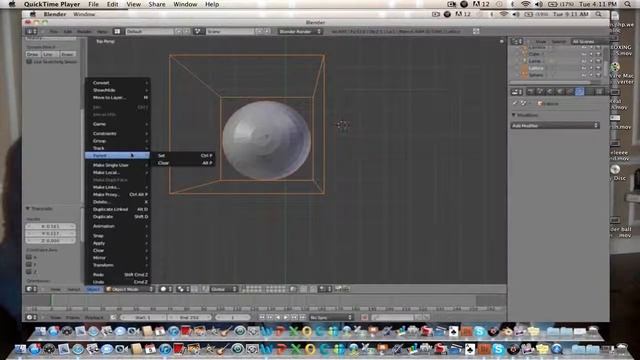Open the Track submenu

tap(118, 148)
